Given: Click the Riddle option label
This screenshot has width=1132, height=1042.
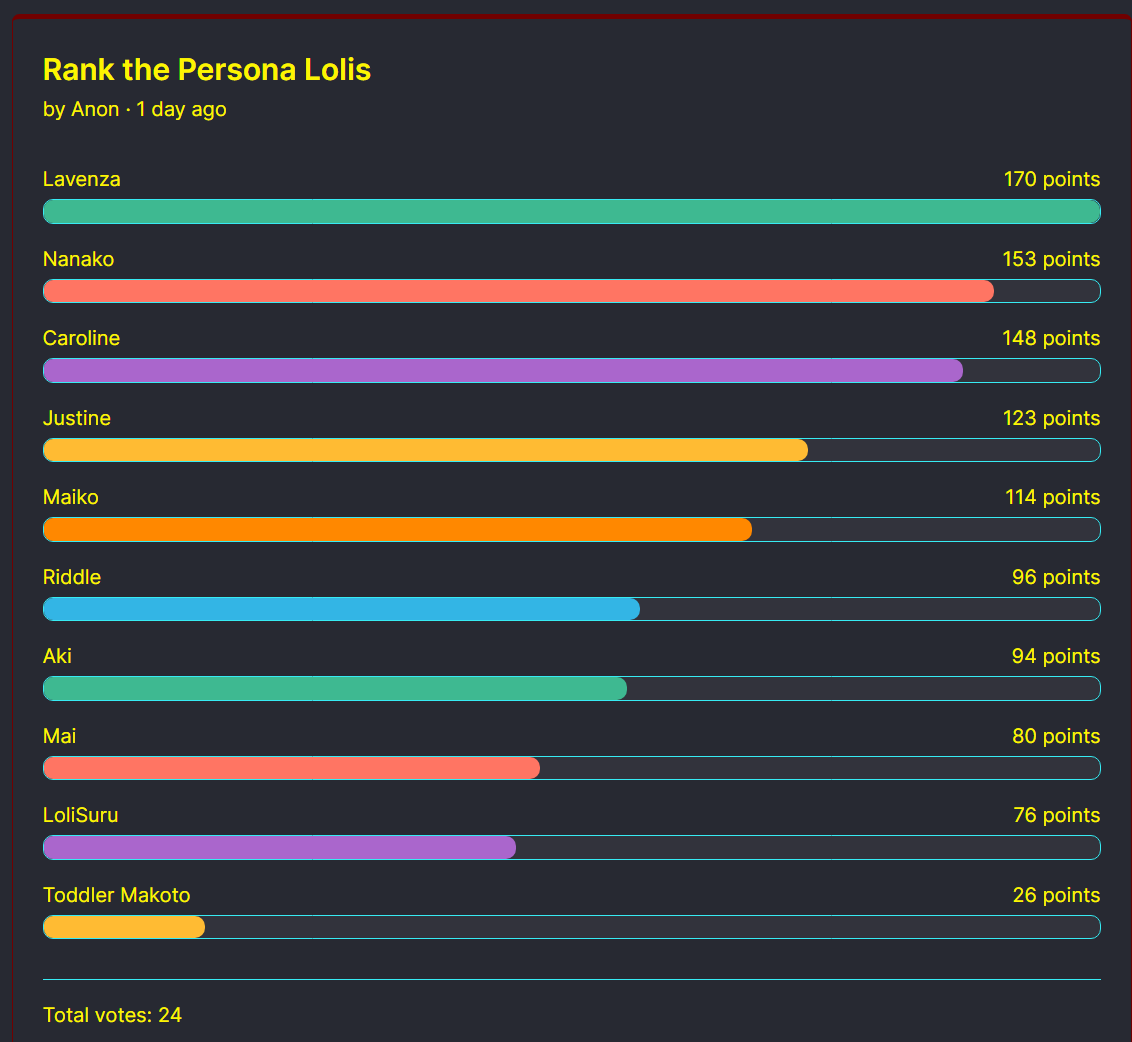Looking at the screenshot, I should coord(72,577).
